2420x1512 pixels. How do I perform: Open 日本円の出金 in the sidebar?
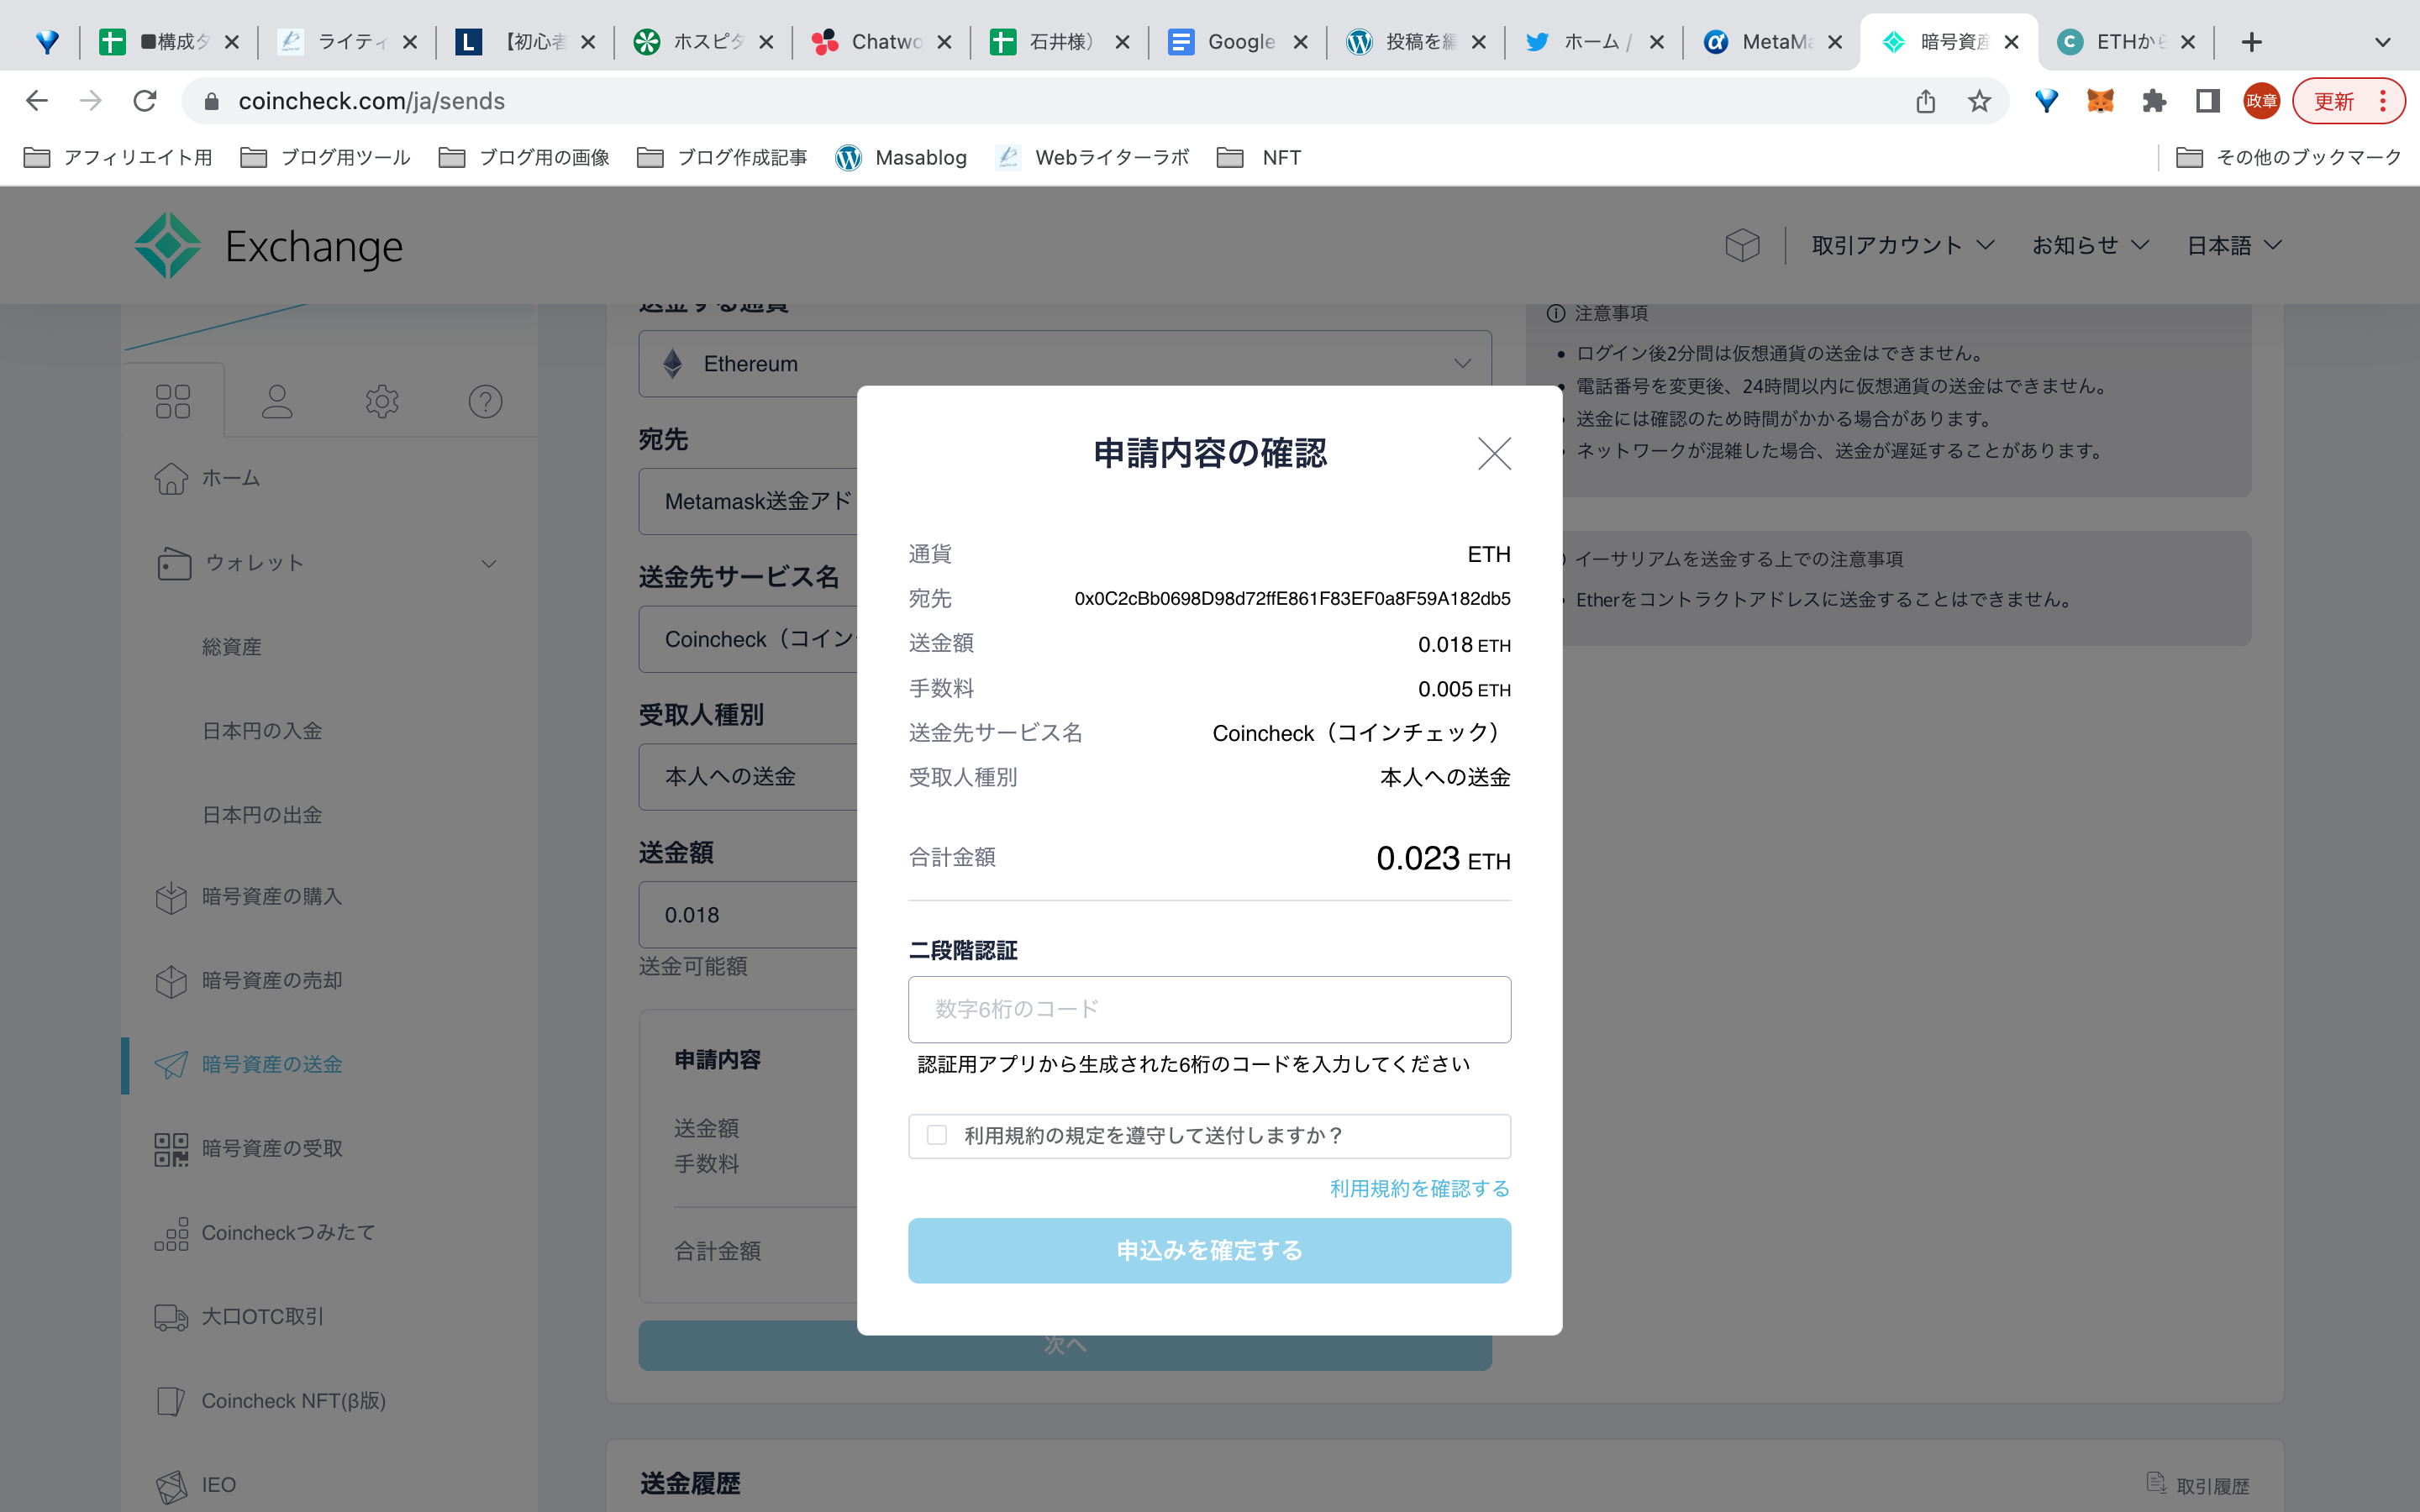tap(262, 815)
